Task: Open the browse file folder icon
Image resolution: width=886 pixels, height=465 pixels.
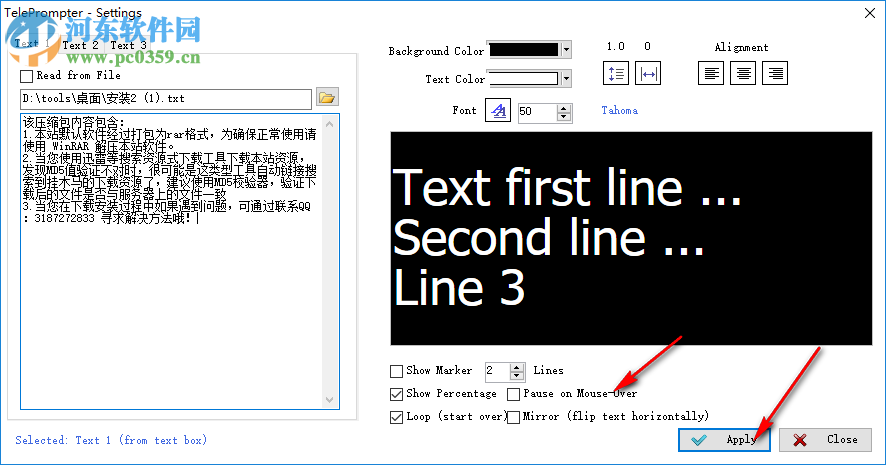Action: (x=327, y=98)
